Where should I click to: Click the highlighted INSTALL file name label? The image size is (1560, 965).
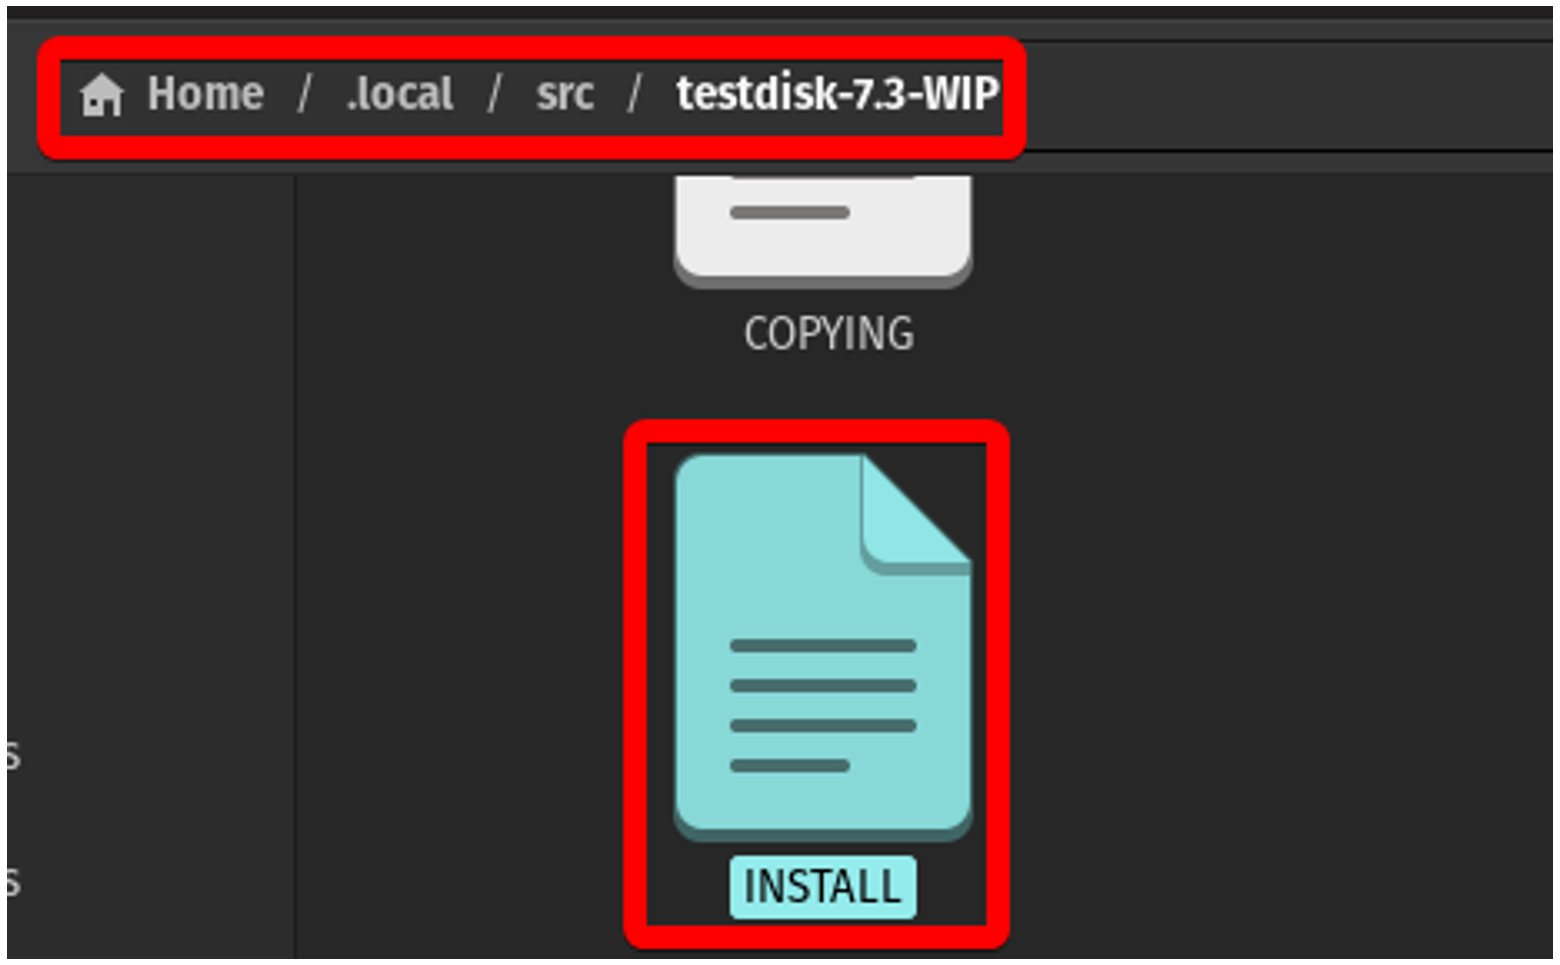tap(822, 887)
